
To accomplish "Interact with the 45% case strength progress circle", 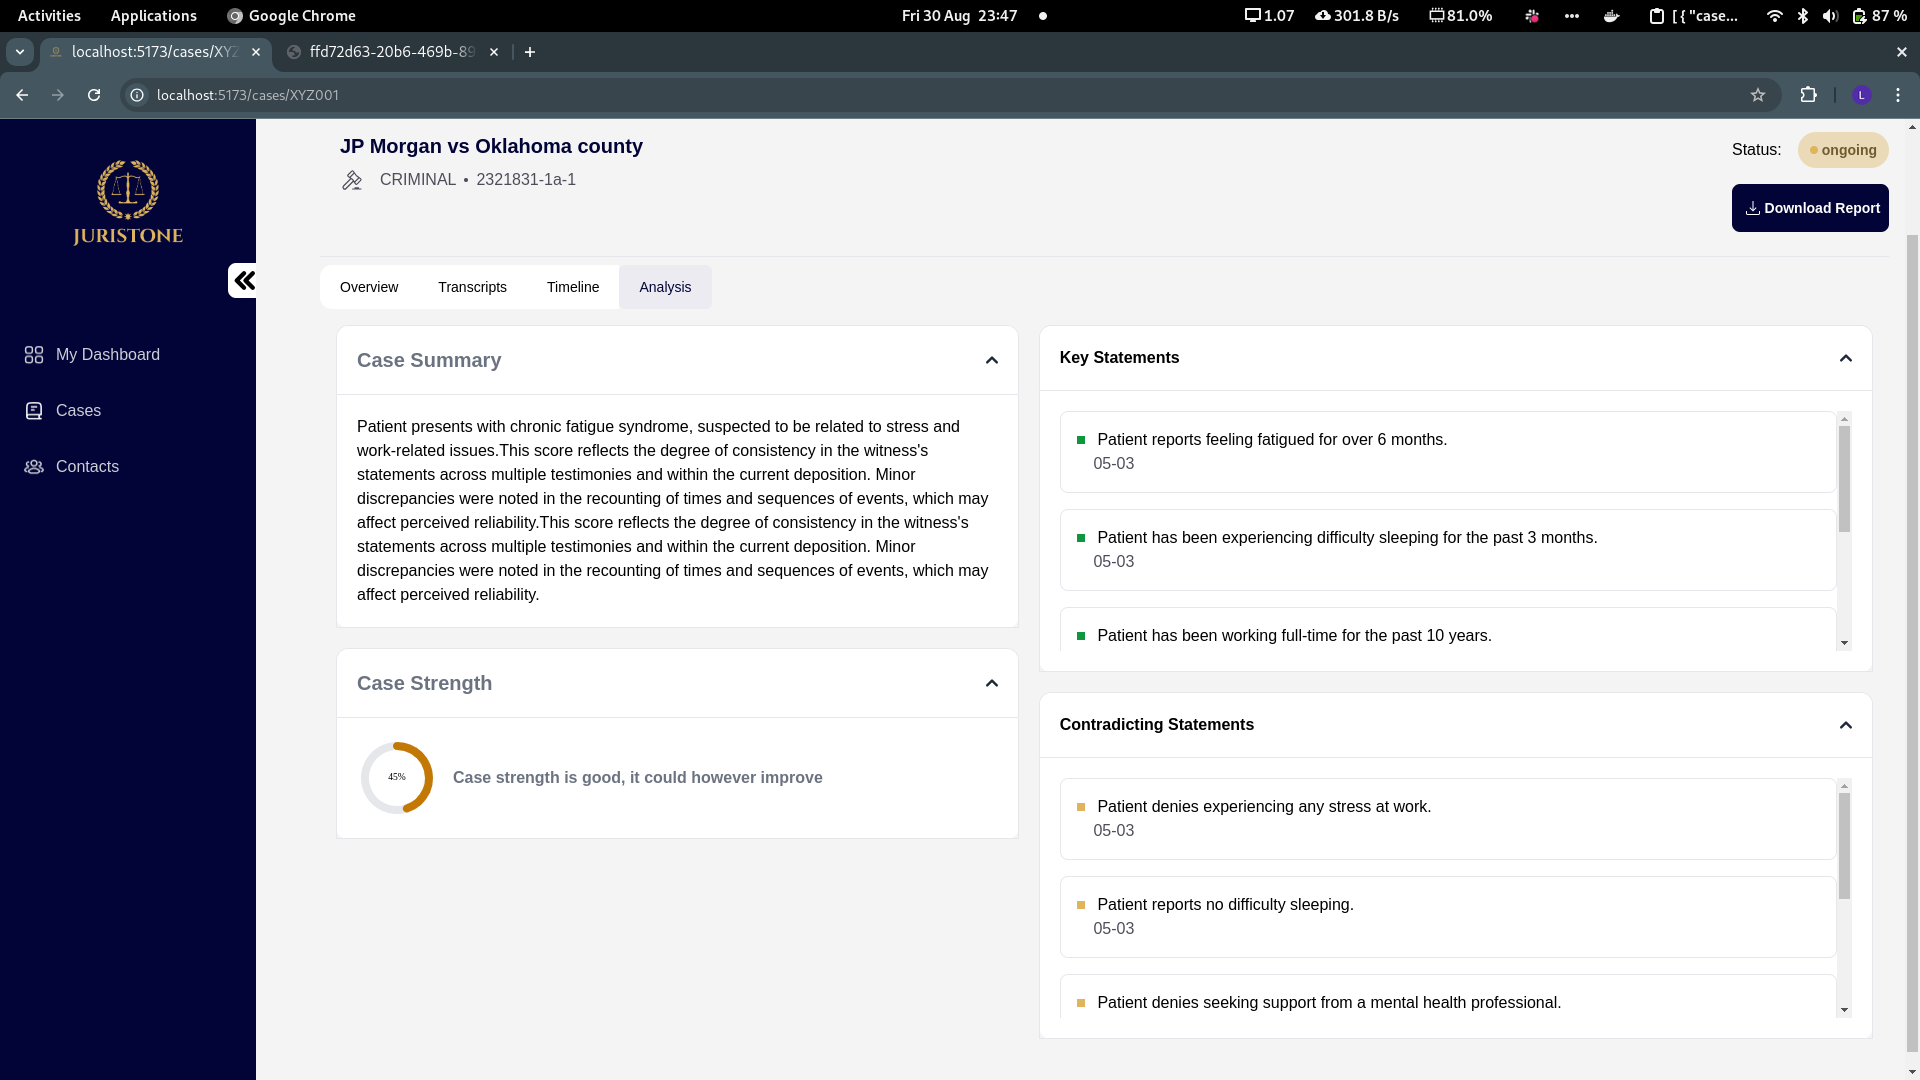I will coord(396,777).
